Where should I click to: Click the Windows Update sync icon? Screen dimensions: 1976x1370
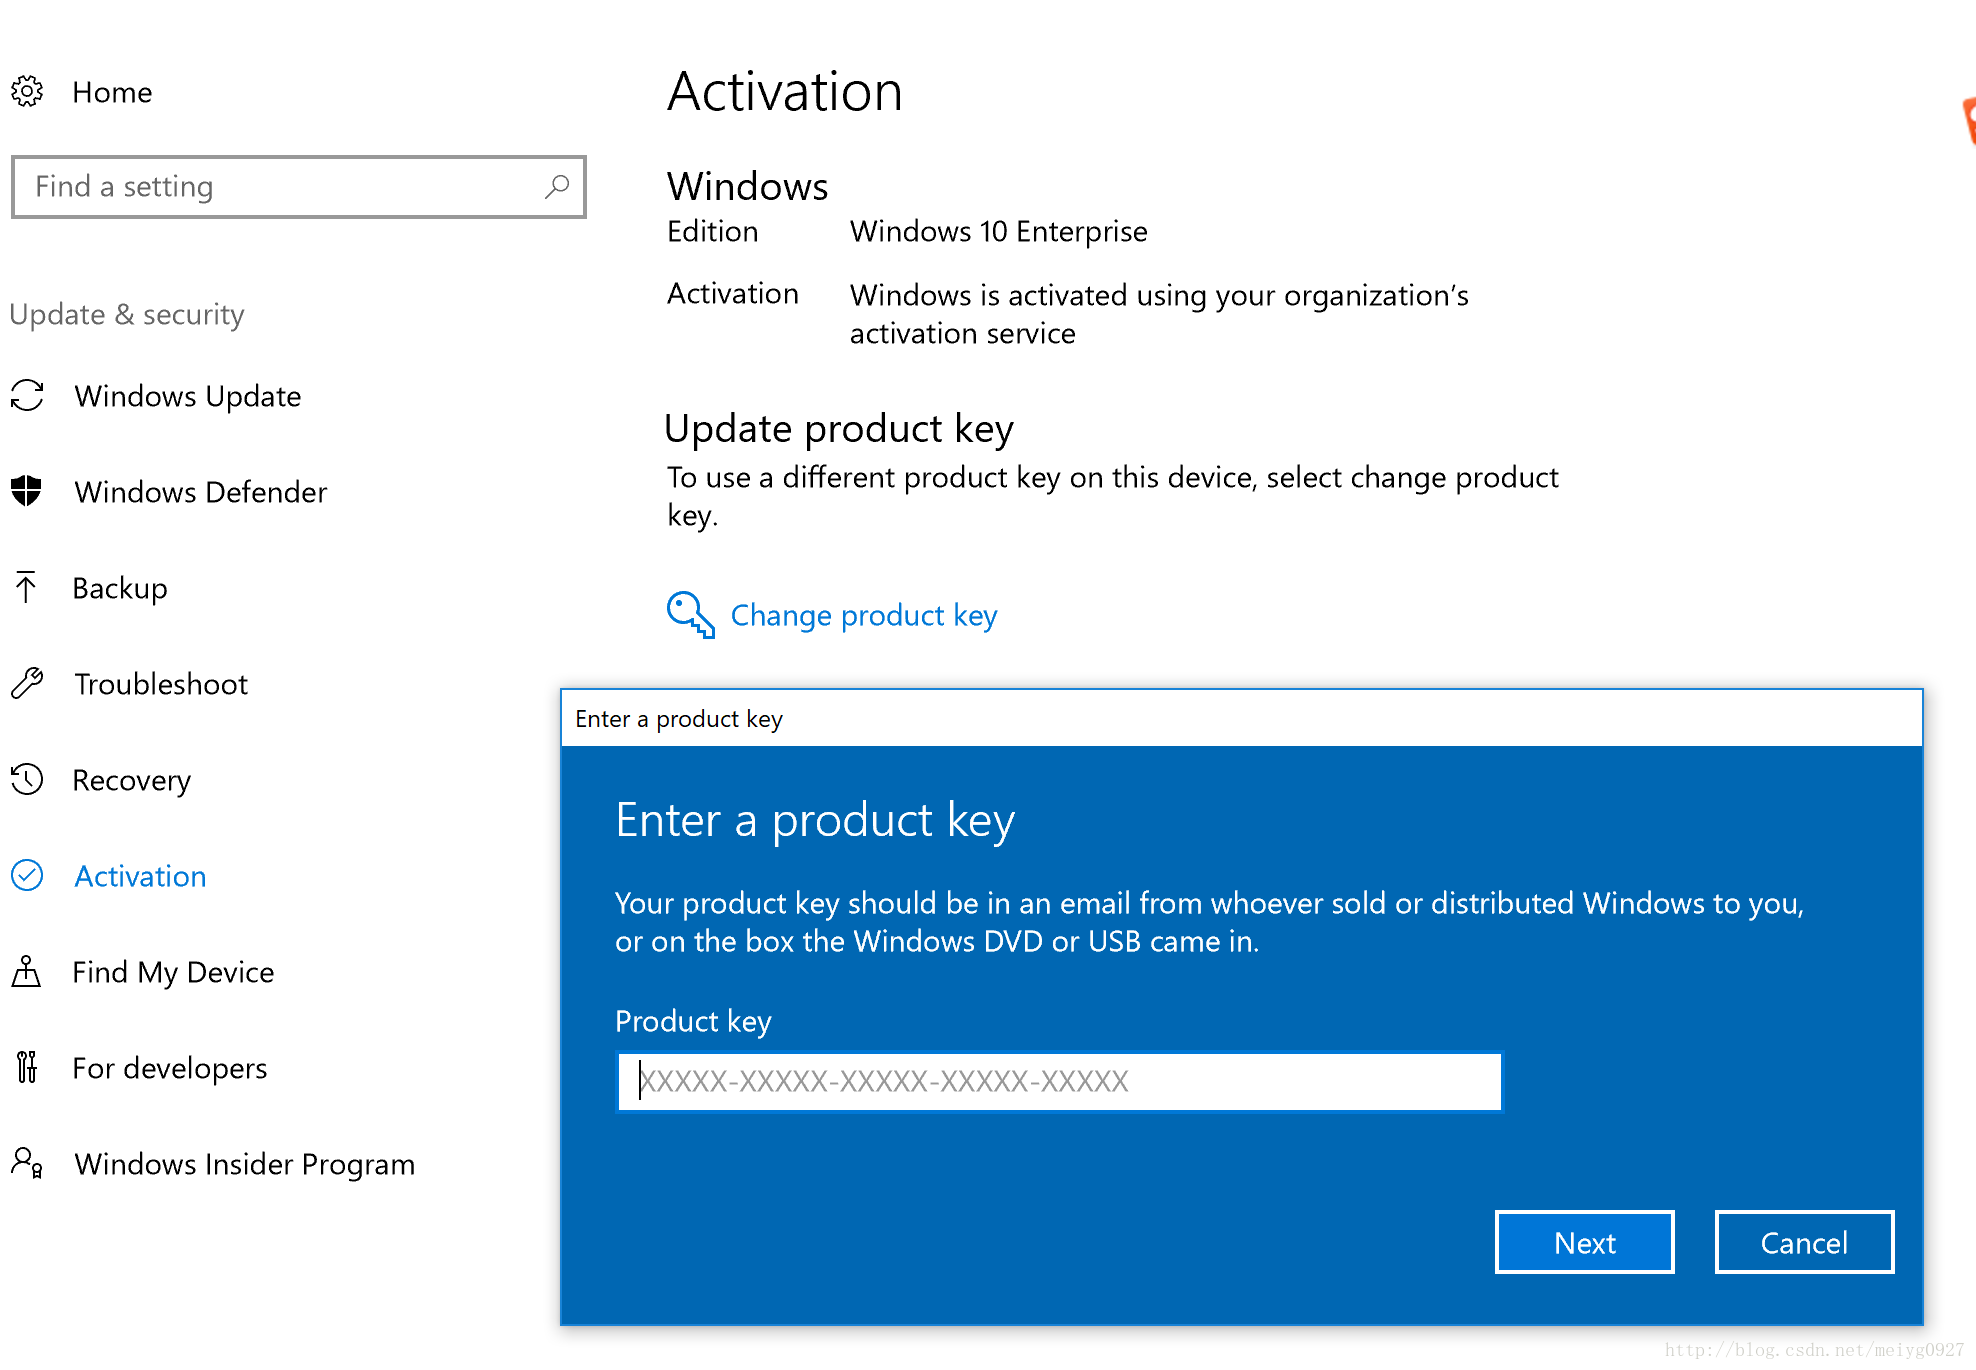coord(27,395)
